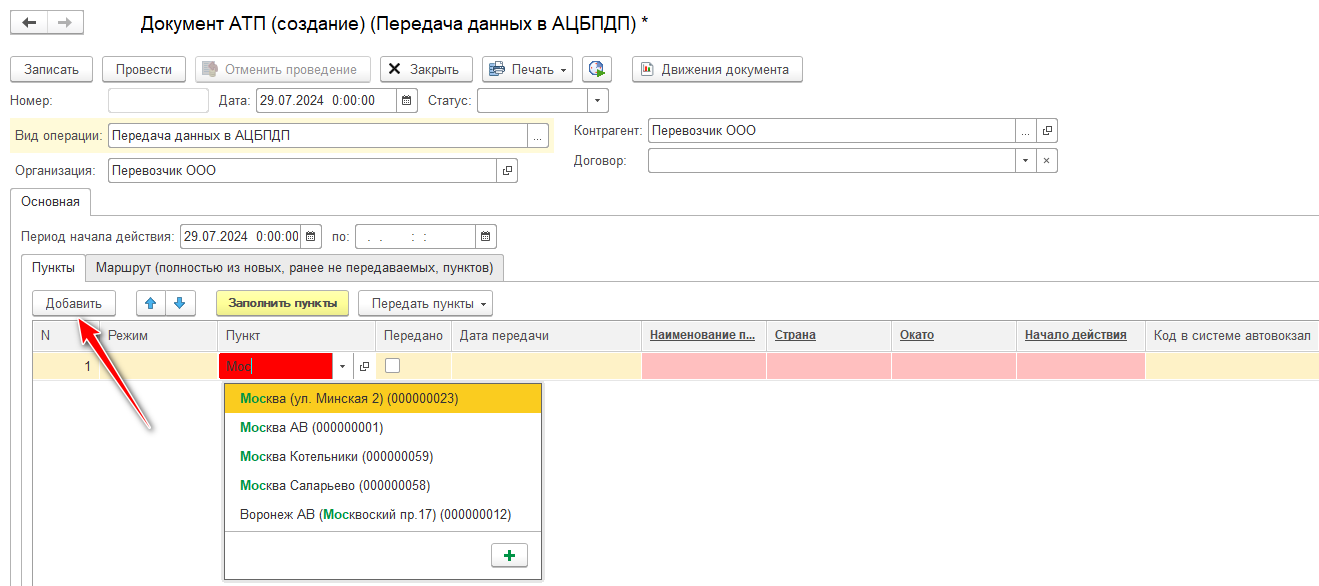Click green plus to create new пункт
Viewport: 1319px width, 586px height.
509,555
